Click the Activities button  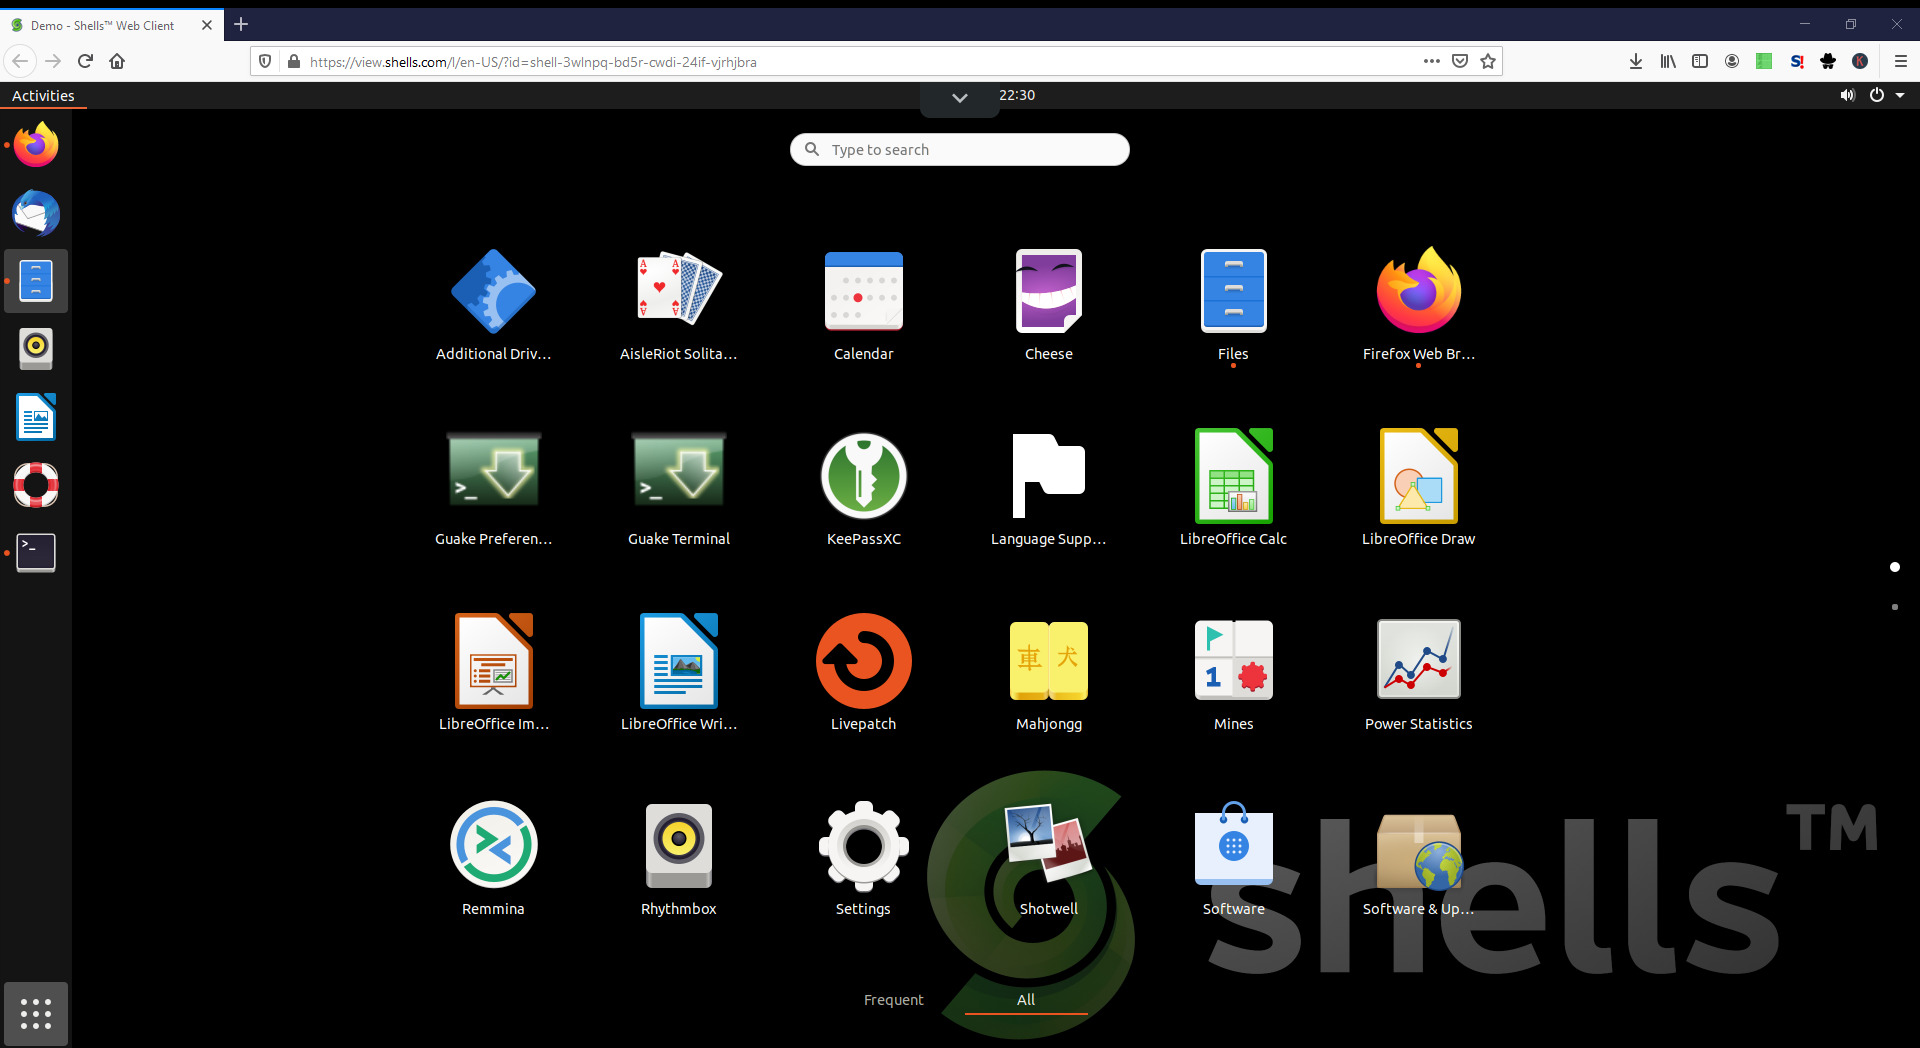coord(43,96)
